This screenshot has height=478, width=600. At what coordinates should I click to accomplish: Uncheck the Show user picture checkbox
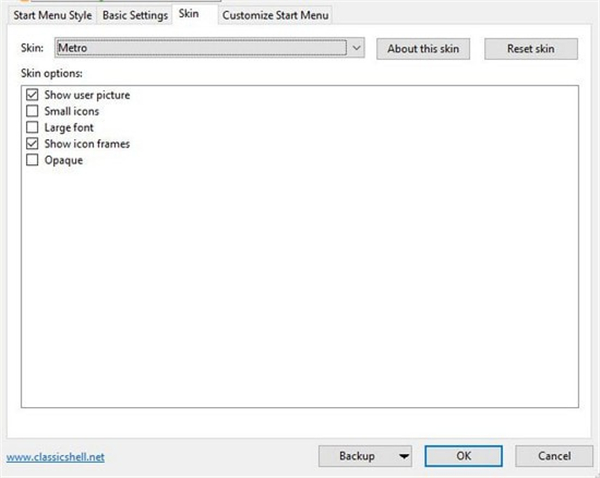click(x=32, y=95)
